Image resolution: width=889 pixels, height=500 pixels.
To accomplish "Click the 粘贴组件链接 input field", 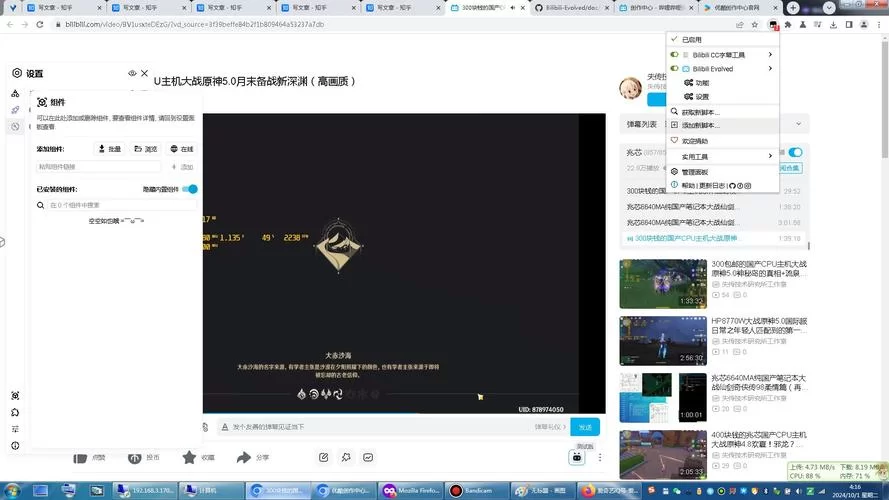I will point(99,167).
